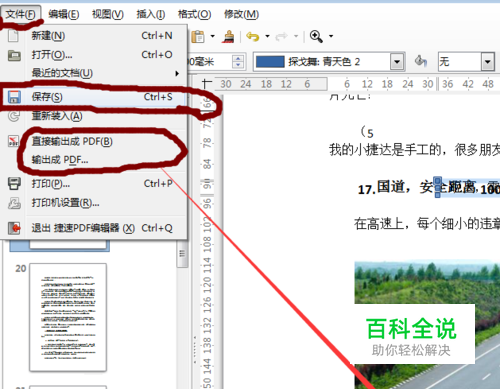This screenshot has height=389, width=500.
Task: Open the 无 fill style dropdown
Action: click(x=488, y=62)
